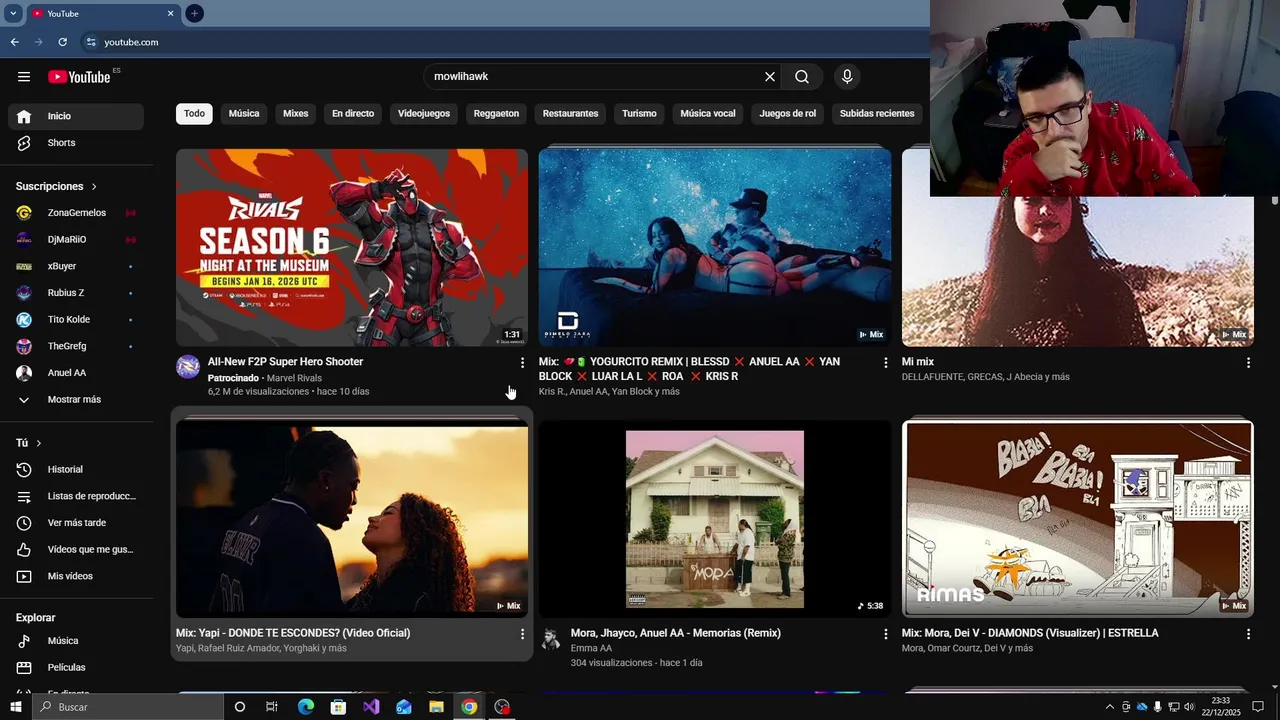This screenshot has height=720, width=1280.
Task: Play the Memorias (Remix) thumbnail
Action: 715,519
